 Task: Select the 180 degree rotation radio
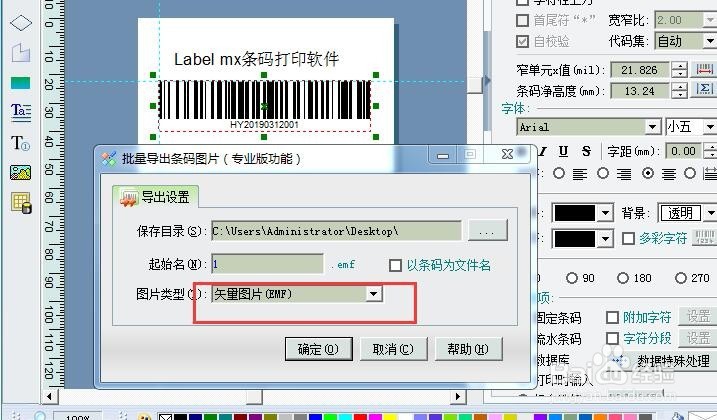coord(623,278)
